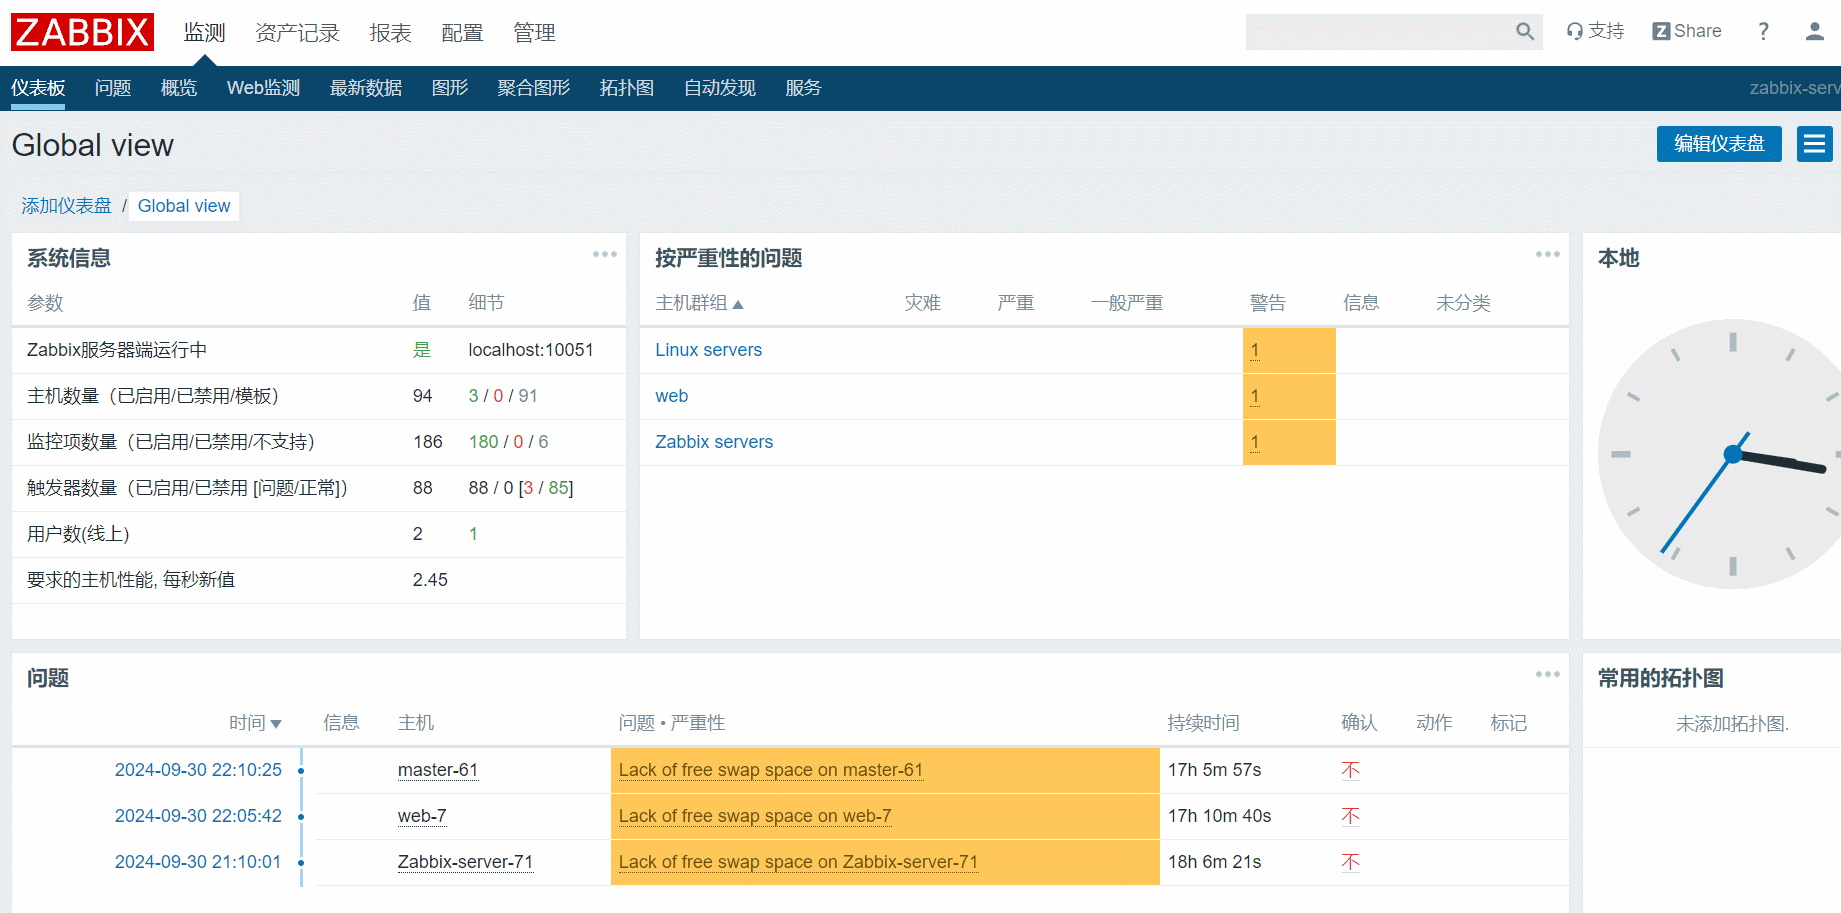Open the user profile icon

[1814, 31]
